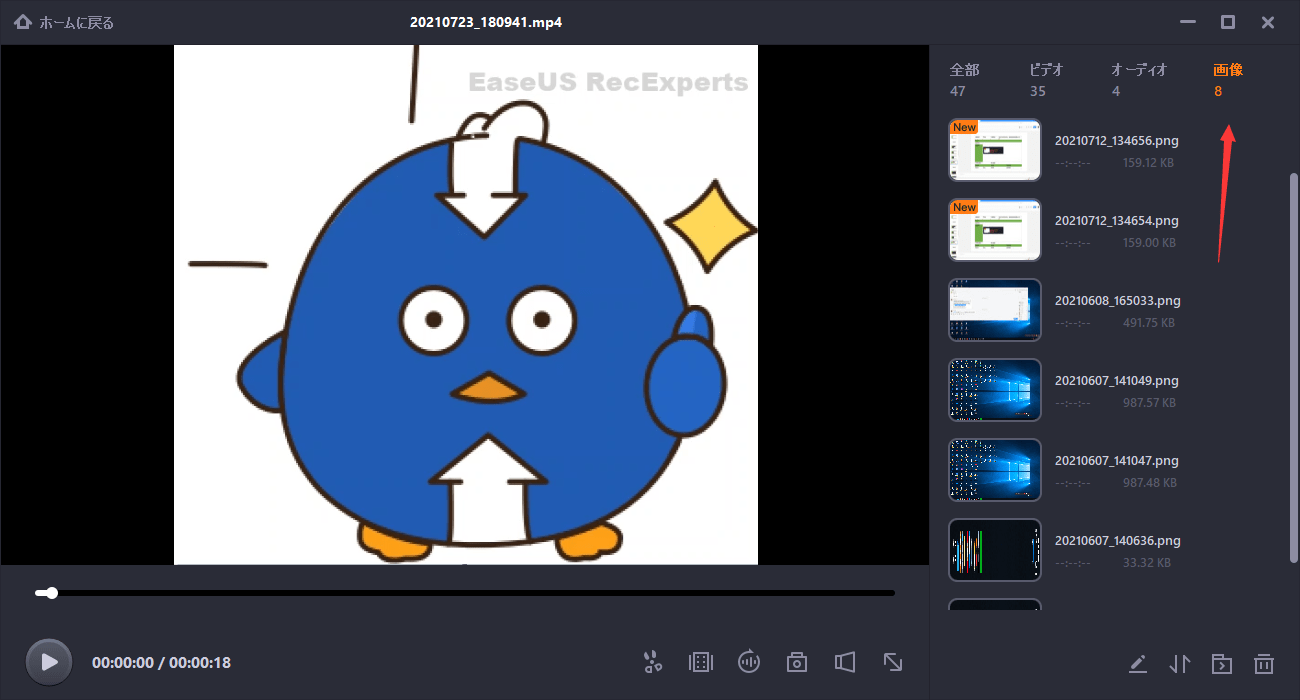The height and width of the screenshot is (700, 1300).
Task: Sort the file list with up-down arrows
Action: tap(1180, 663)
